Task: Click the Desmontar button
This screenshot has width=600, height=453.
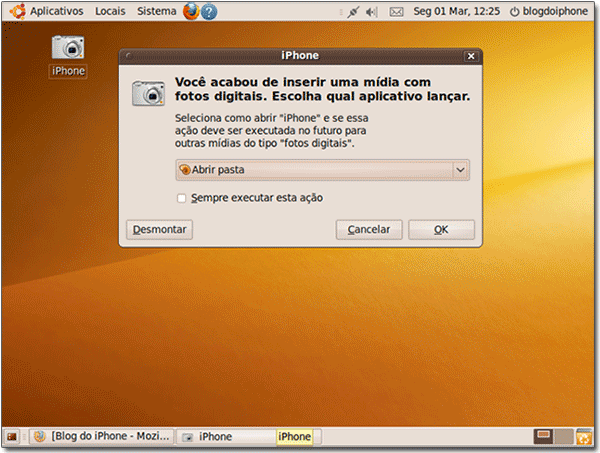Action: (x=160, y=230)
